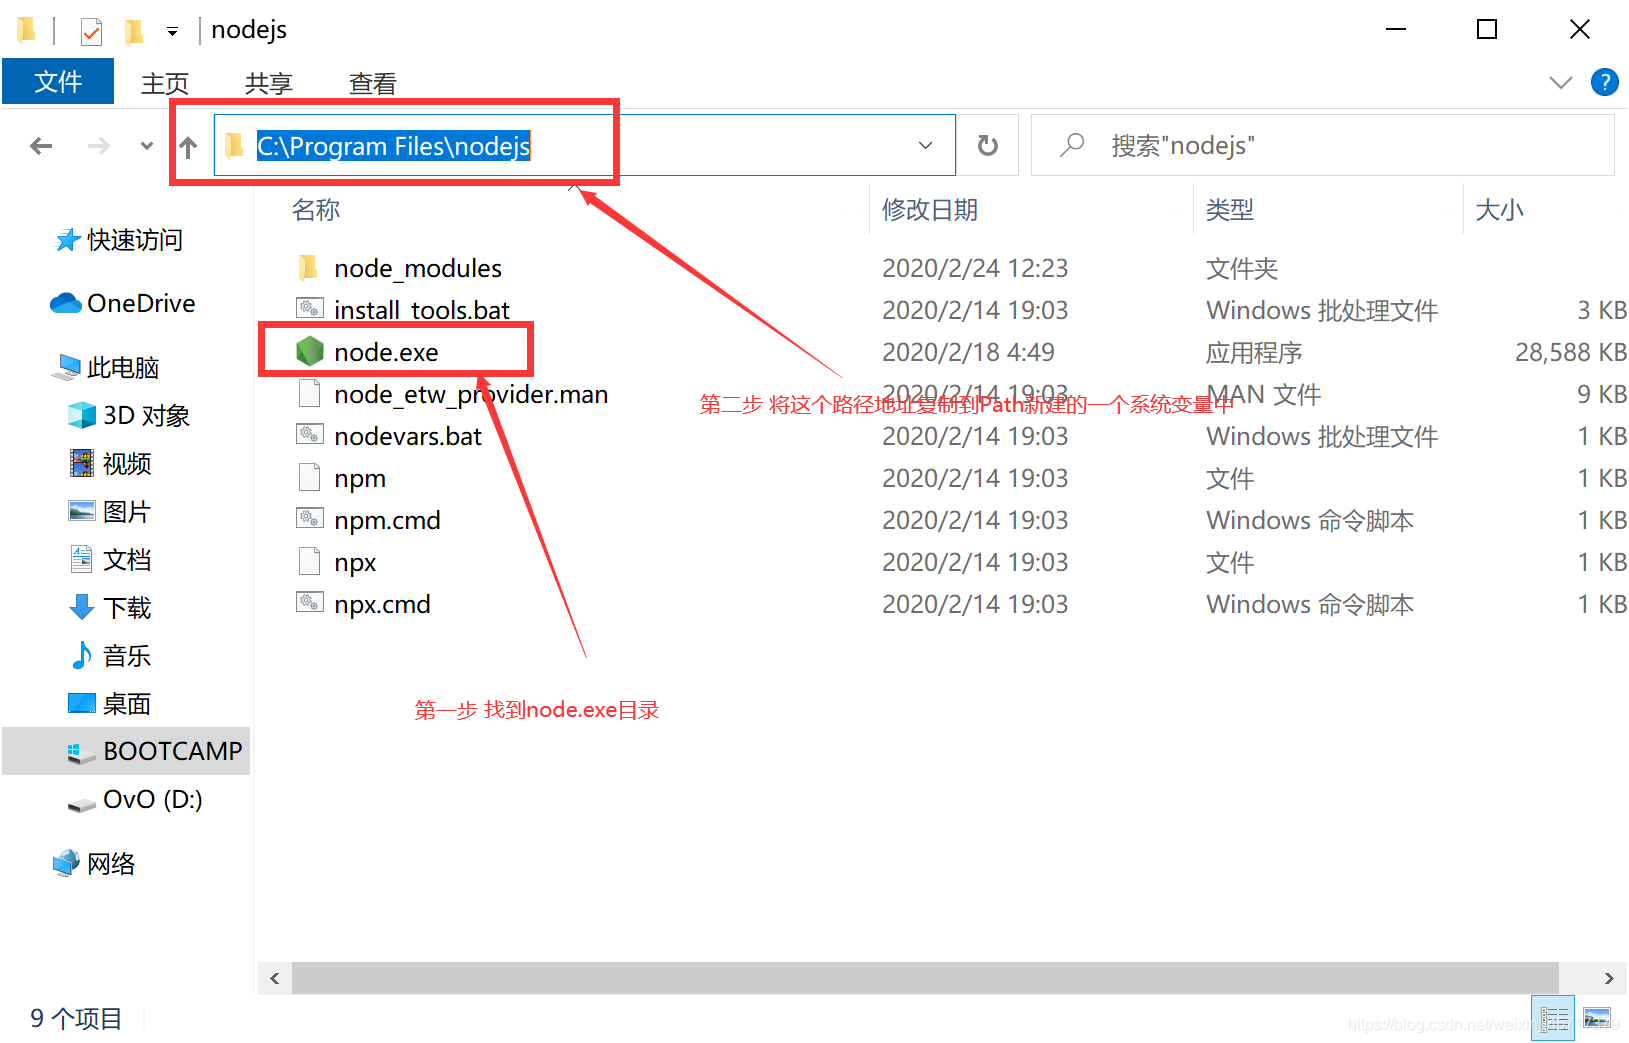Viewport: 1629px width, 1043px height.
Task: Click the nodevars.bat file name
Action: 408,436
